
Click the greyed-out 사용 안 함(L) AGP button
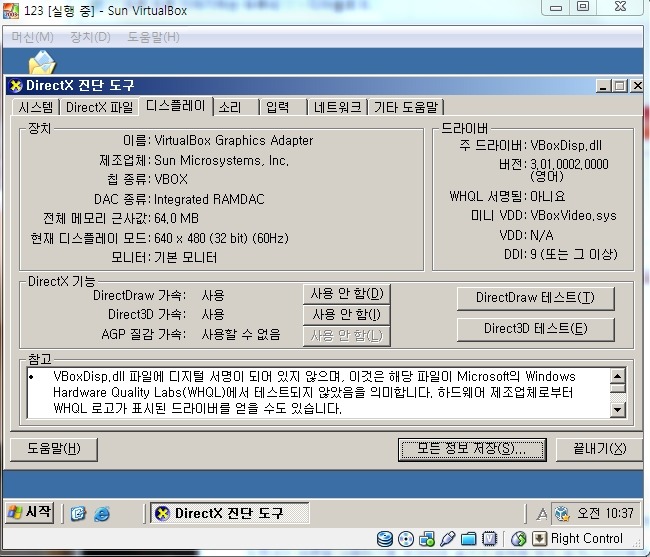tap(347, 336)
